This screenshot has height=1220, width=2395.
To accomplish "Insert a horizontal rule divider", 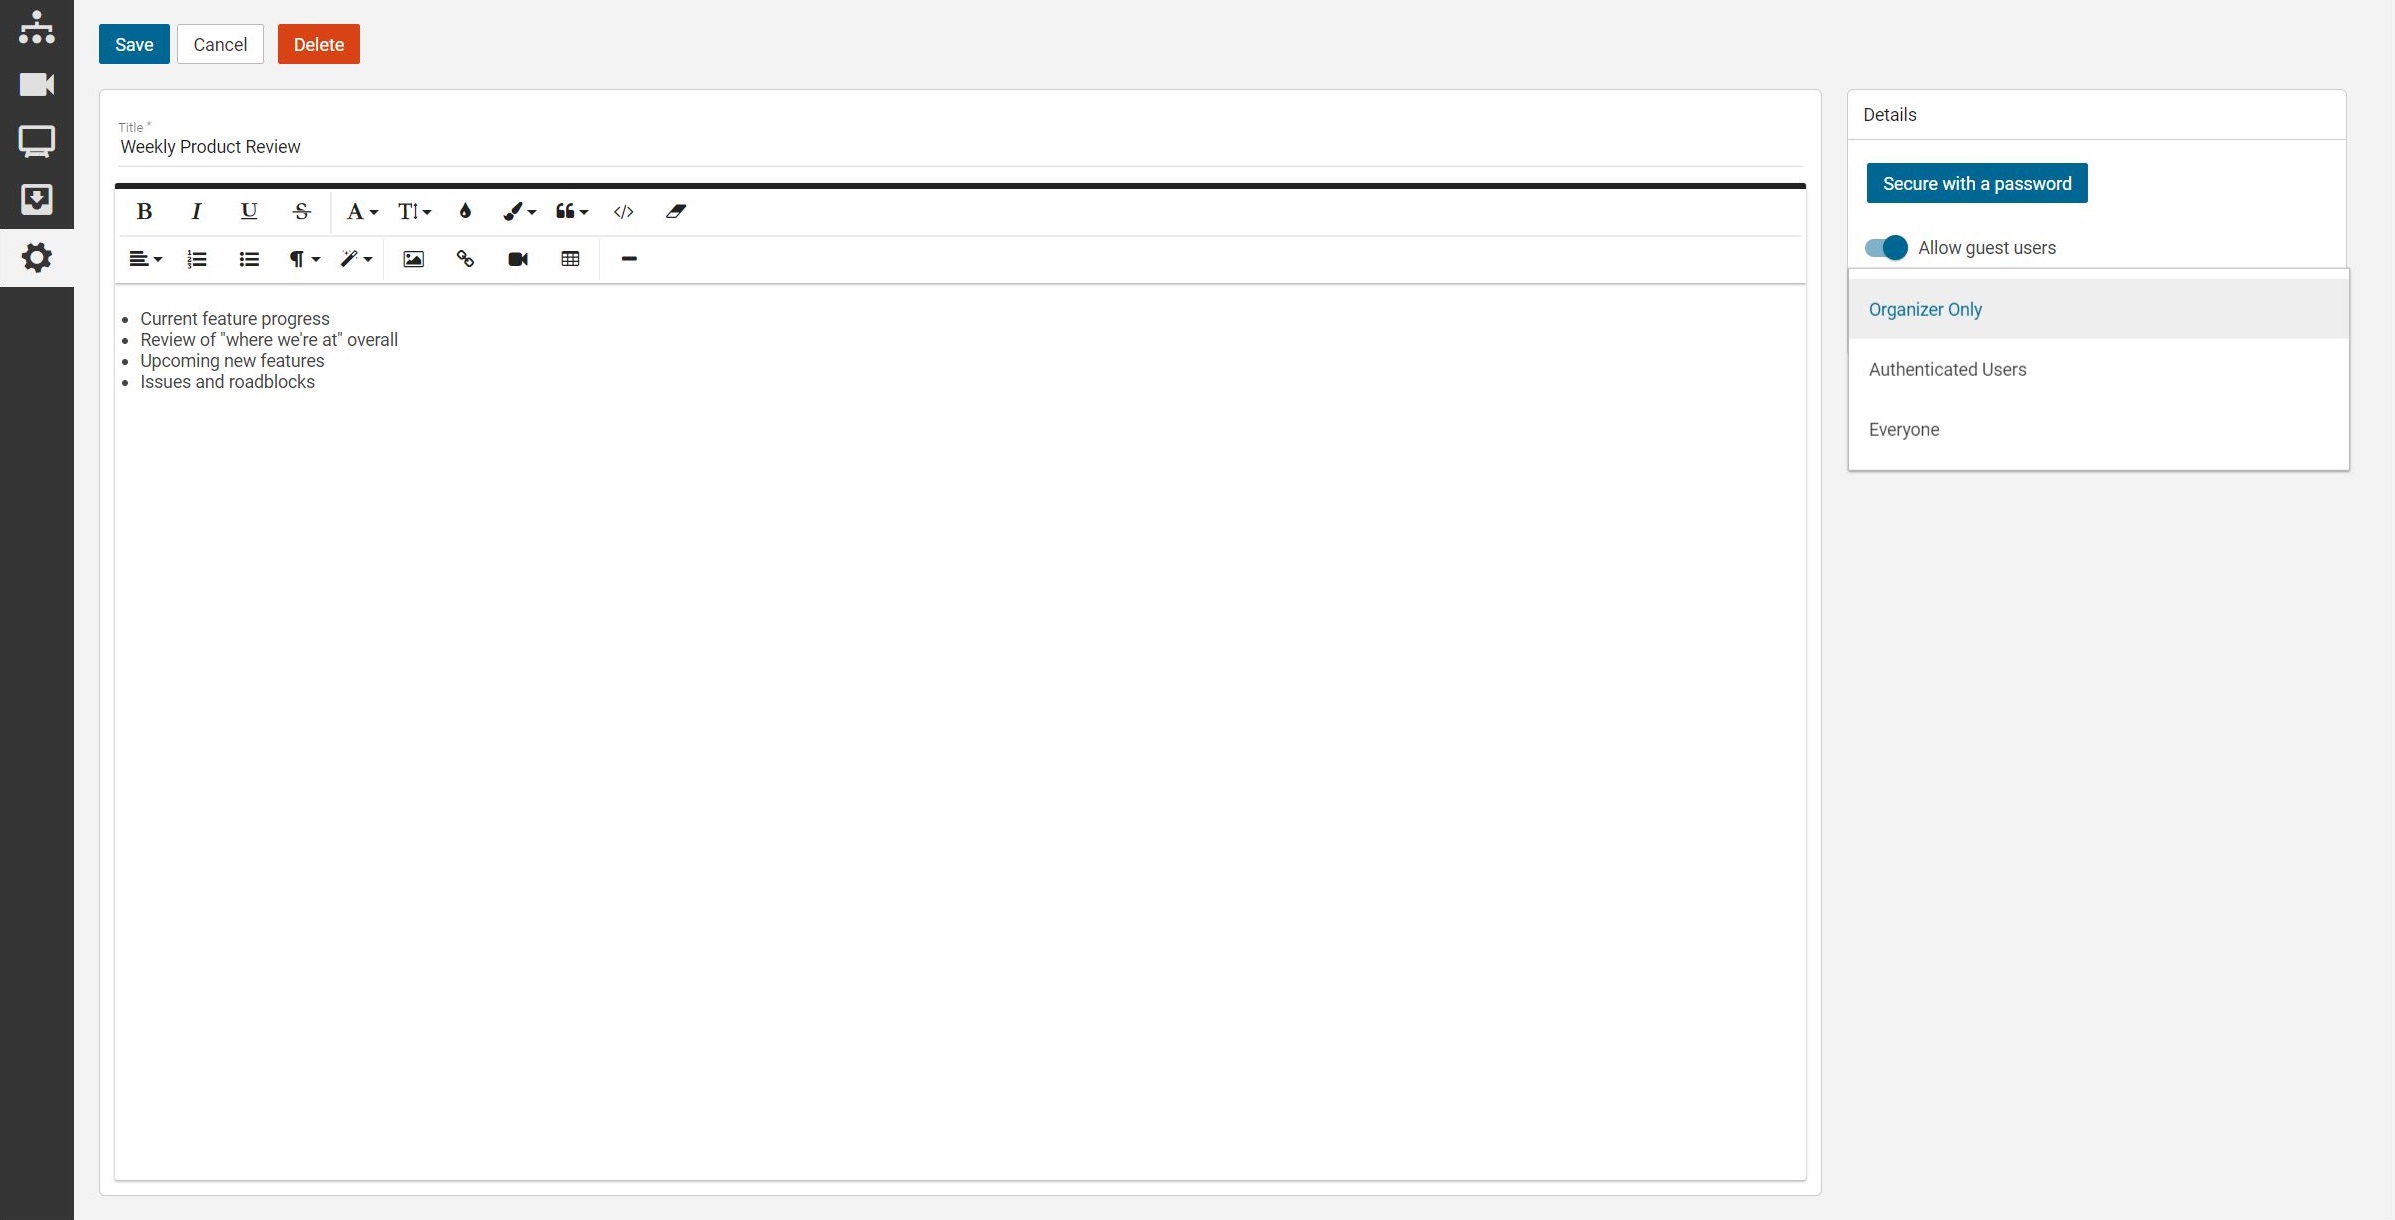I will [x=631, y=258].
